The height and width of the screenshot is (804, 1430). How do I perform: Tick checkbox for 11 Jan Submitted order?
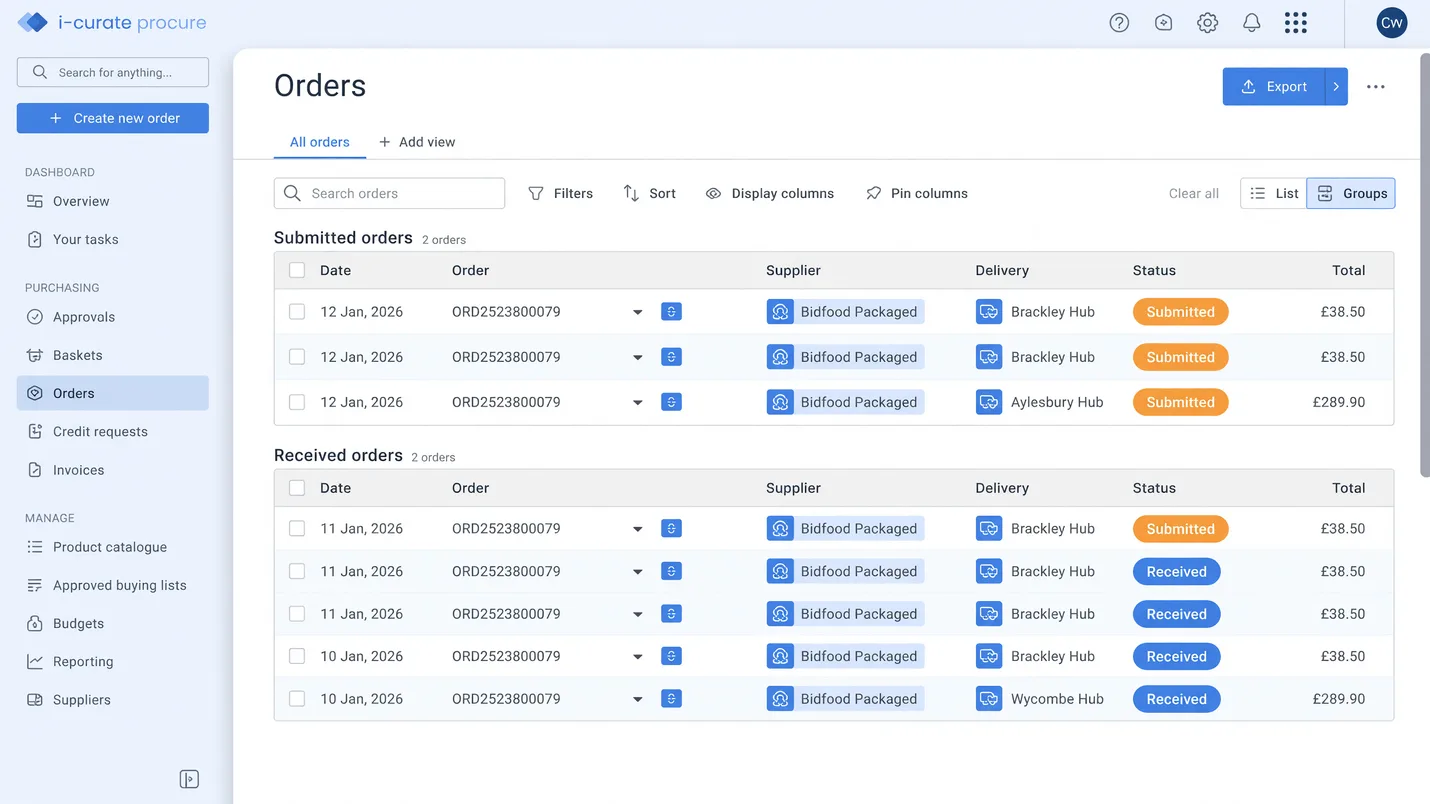[x=297, y=529]
